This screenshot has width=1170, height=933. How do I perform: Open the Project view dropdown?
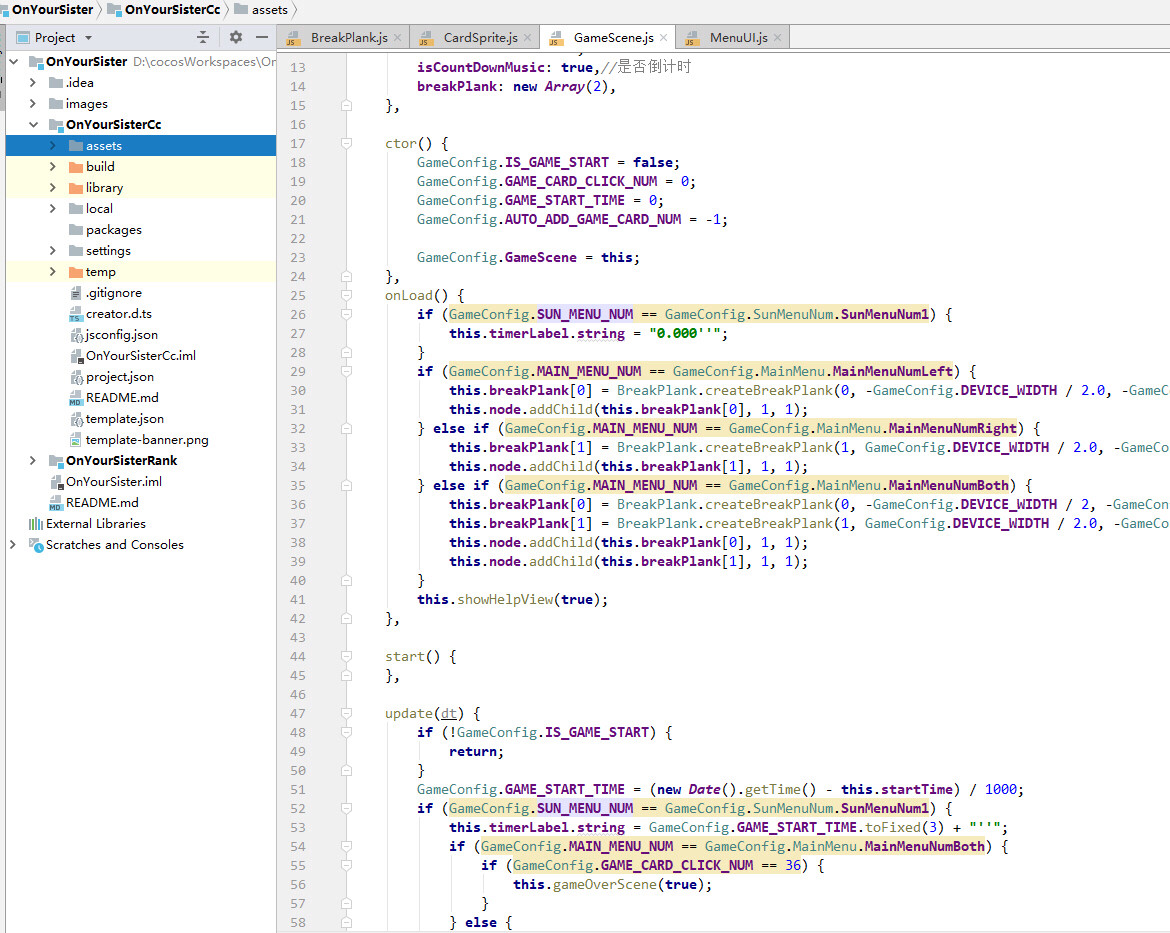tap(88, 37)
